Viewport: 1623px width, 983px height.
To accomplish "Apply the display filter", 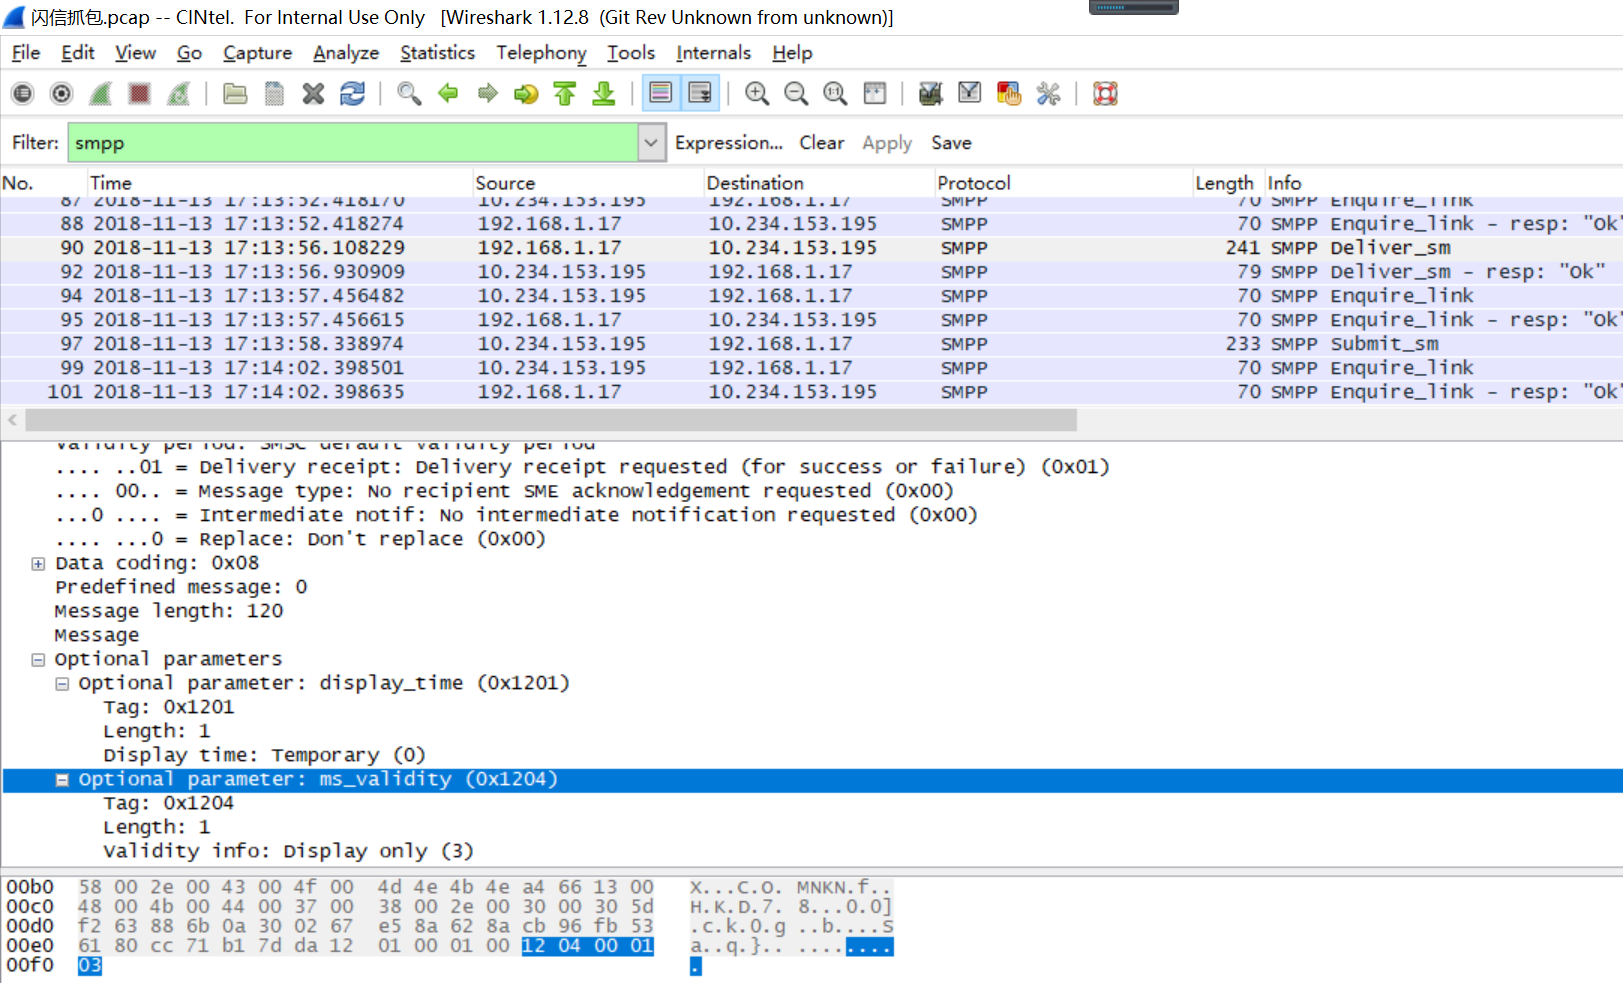I will (887, 143).
